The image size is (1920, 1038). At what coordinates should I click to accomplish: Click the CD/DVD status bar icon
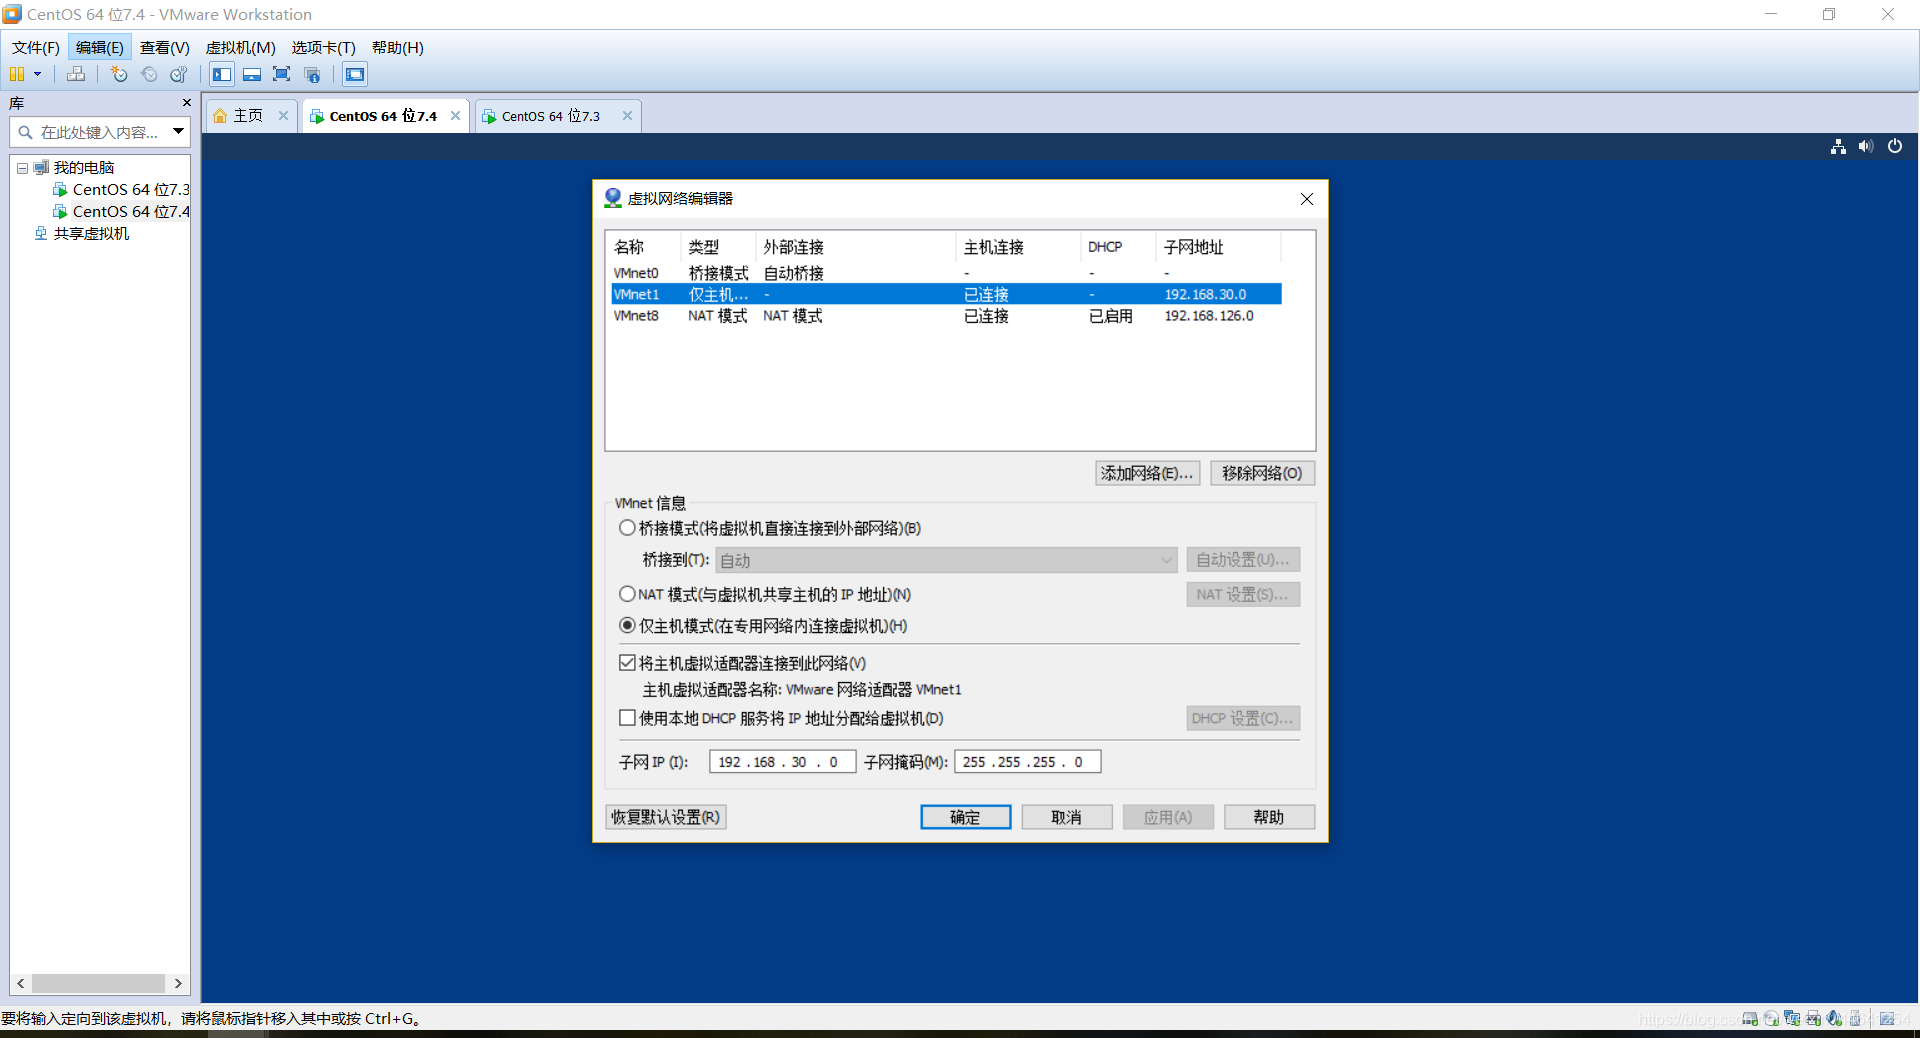point(1771,1018)
